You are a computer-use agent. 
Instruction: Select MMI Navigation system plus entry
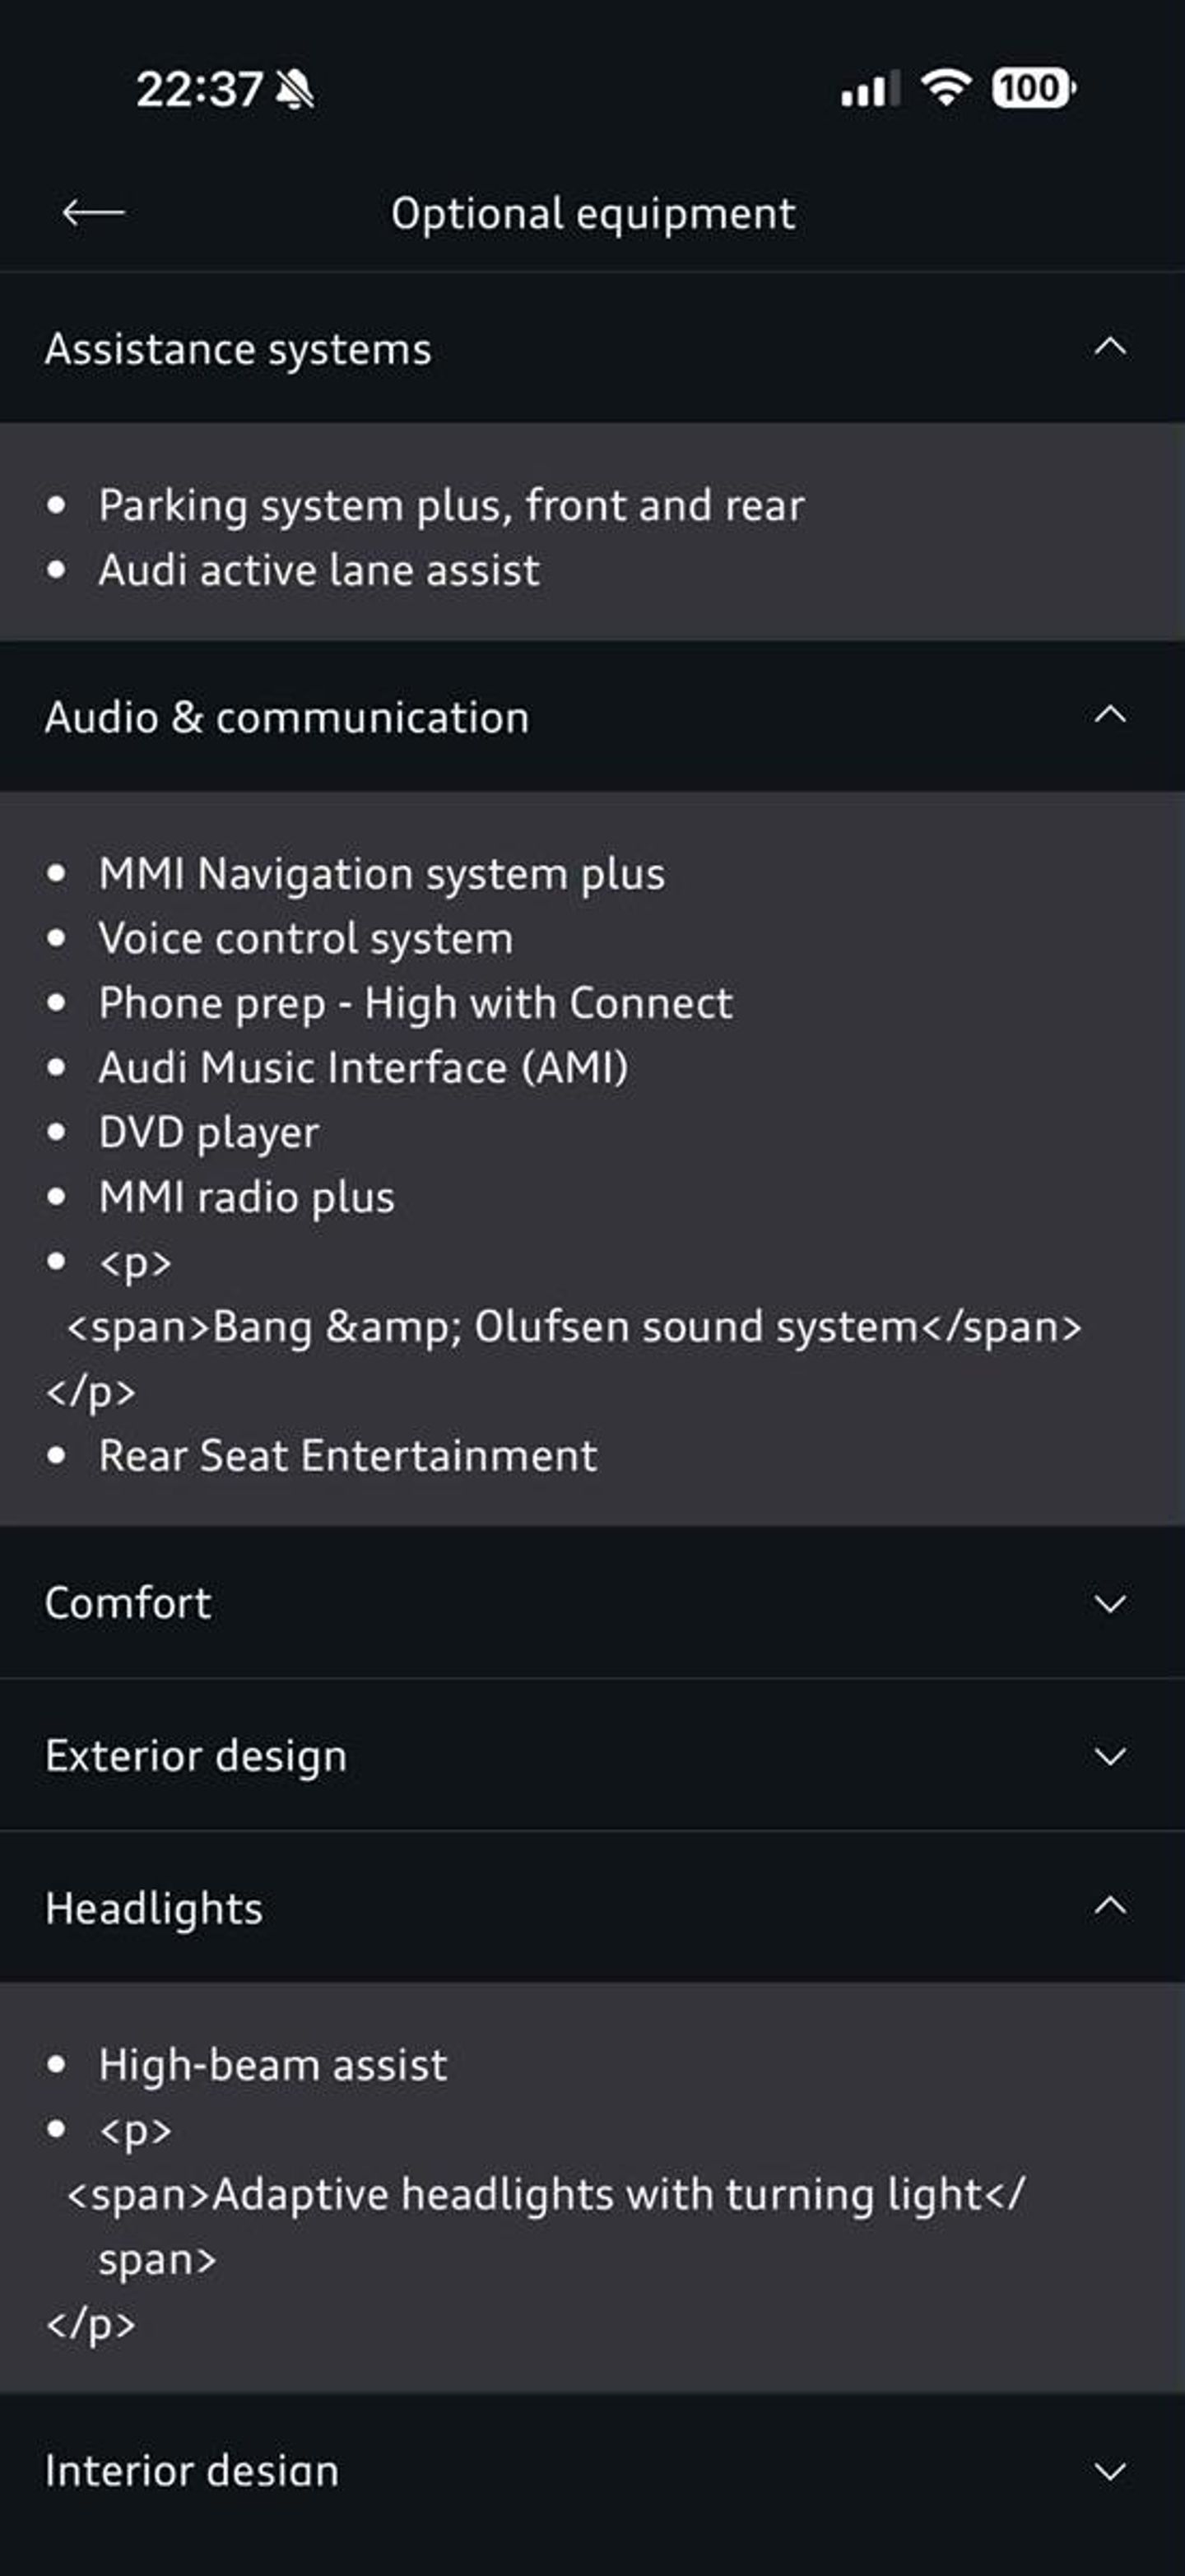381,874
